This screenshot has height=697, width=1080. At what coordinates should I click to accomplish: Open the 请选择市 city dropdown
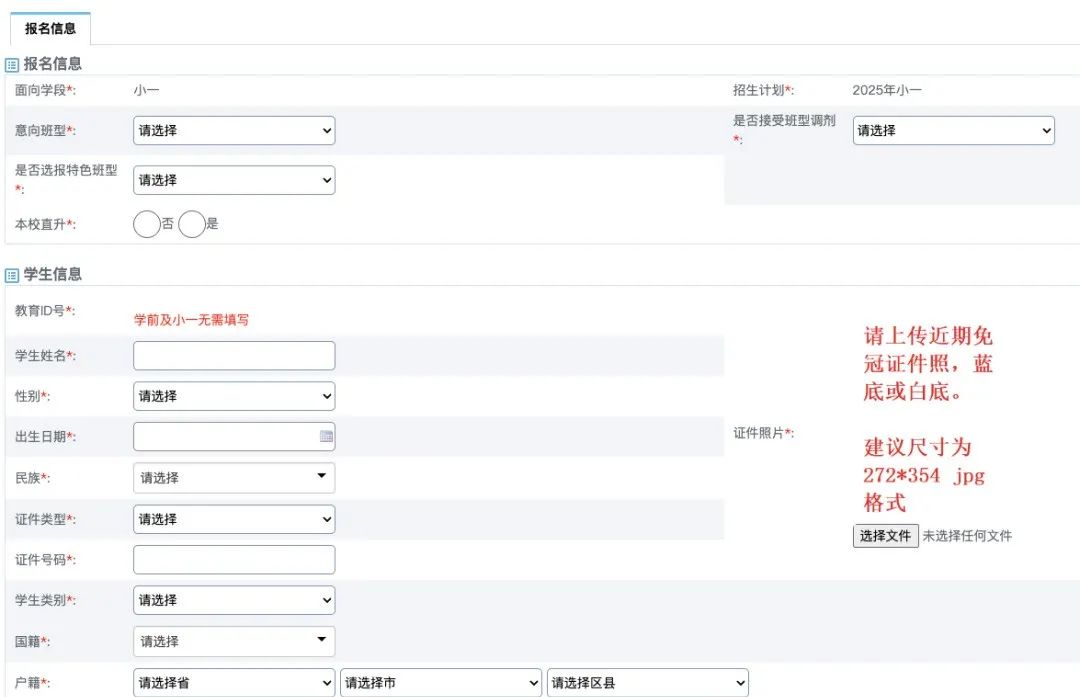pos(441,684)
